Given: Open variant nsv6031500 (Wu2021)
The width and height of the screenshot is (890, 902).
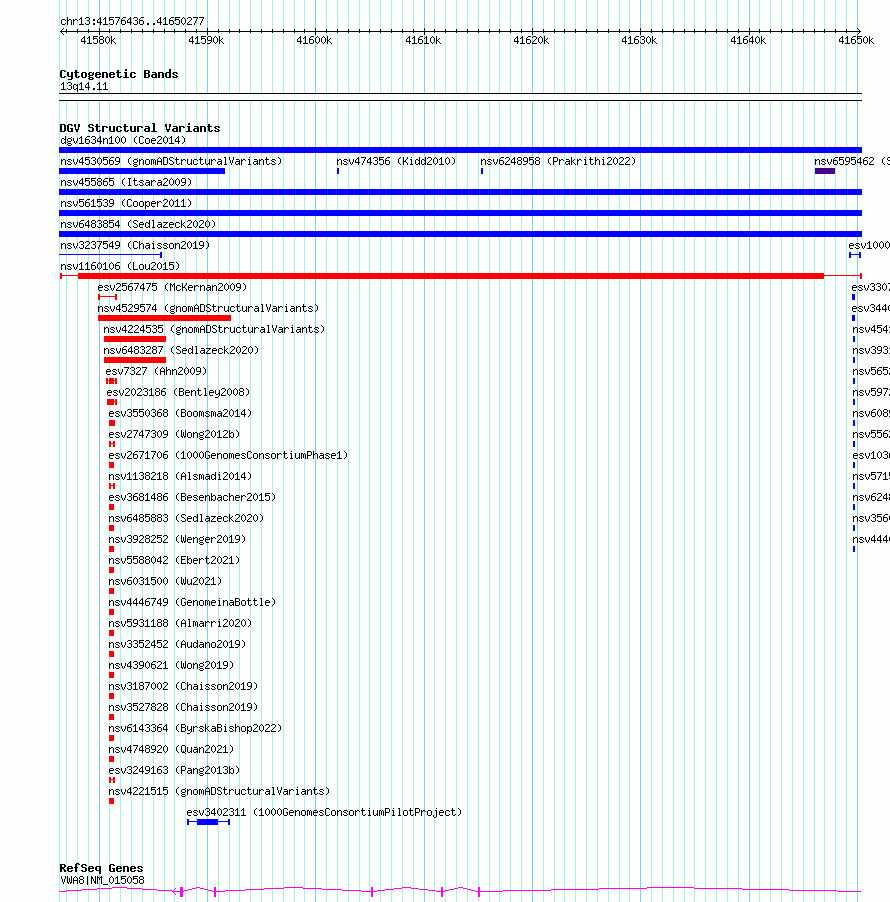Looking at the screenshot, I should tap(166, 581).
